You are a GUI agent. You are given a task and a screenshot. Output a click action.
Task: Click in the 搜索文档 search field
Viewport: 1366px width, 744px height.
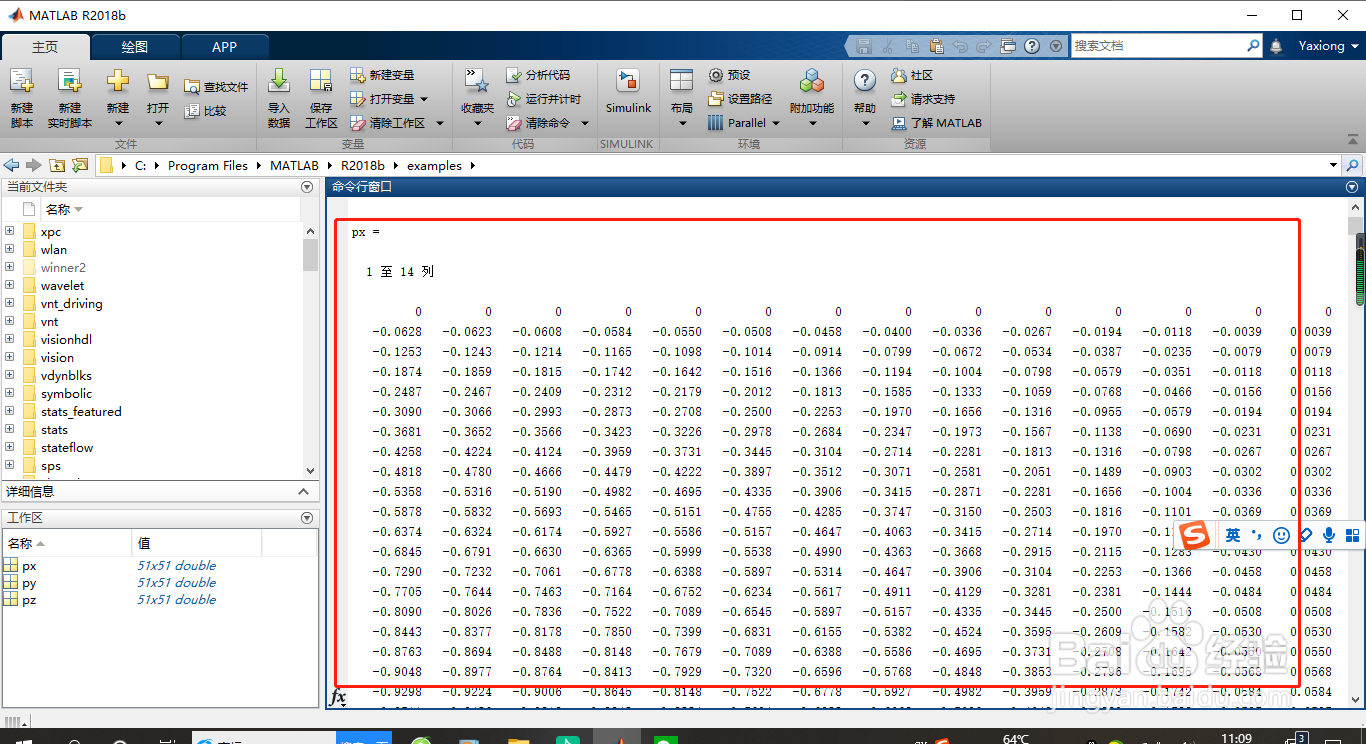click(x=1158, y=46)
